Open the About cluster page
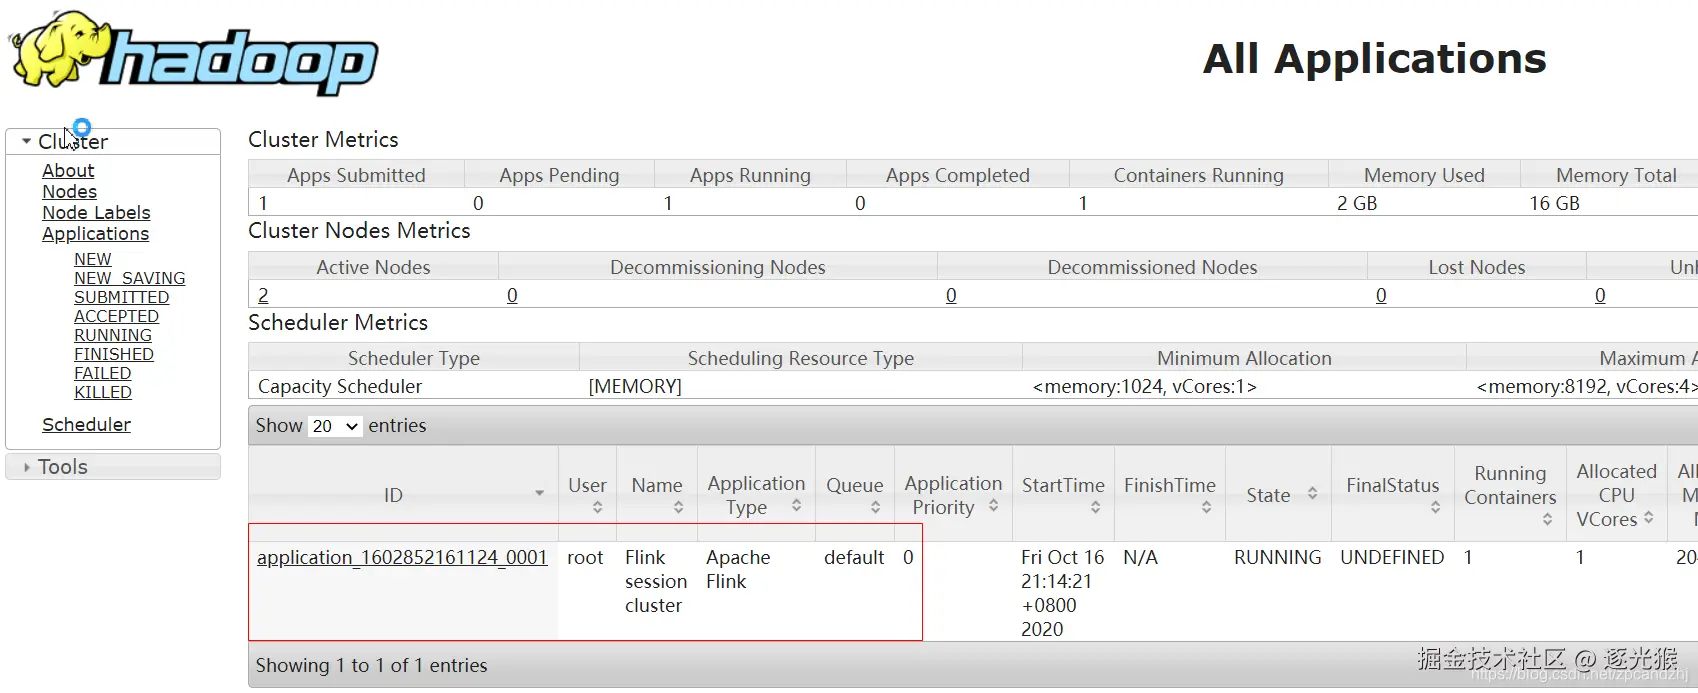The width and height of the screenshot is (1698, 693). coord(68,171)
